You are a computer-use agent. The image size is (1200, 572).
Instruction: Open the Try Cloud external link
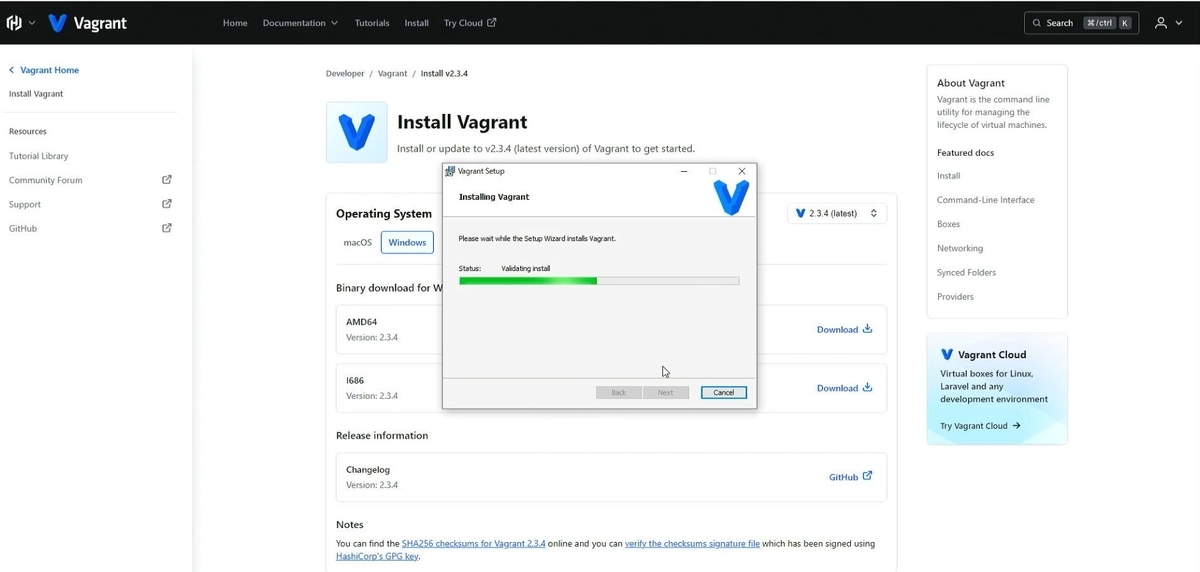coord(470,23)
